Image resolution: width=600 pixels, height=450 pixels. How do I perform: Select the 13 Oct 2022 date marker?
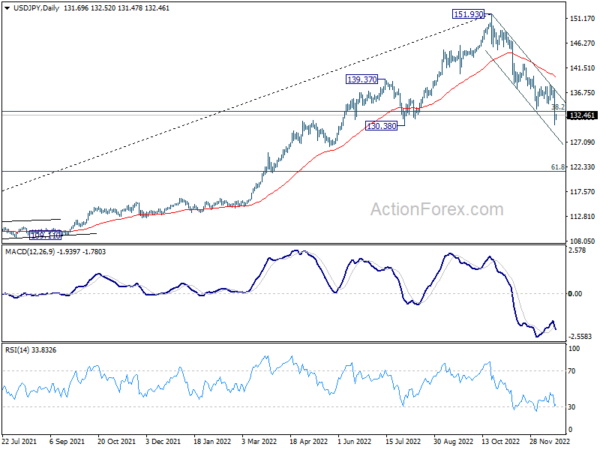coord(498,439)
